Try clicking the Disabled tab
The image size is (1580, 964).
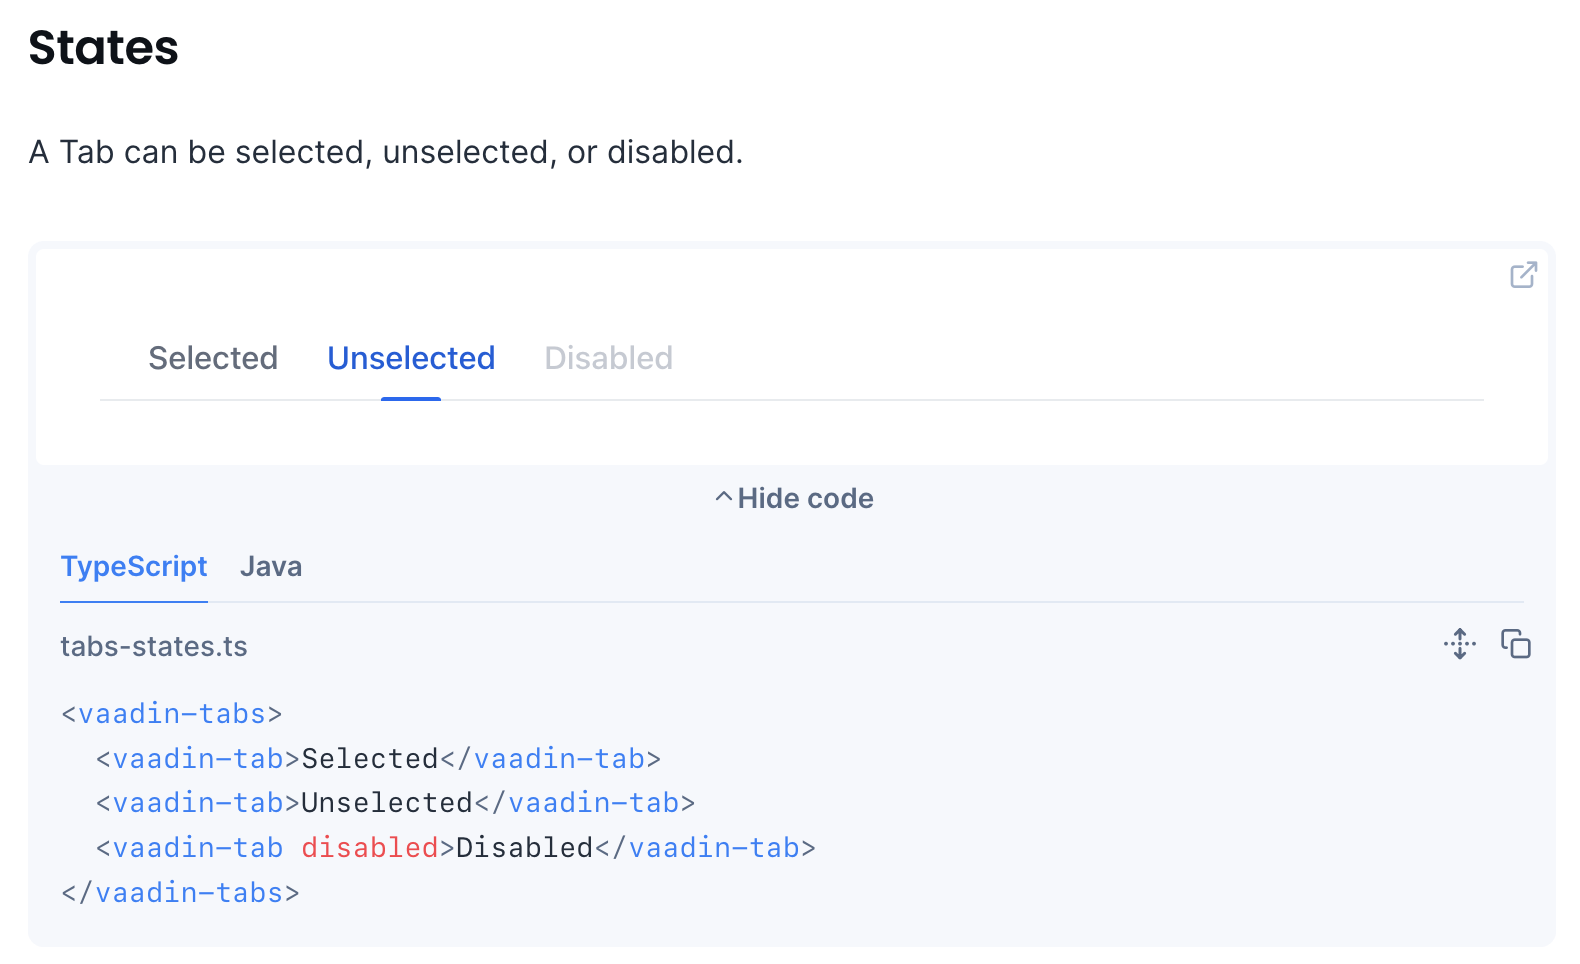point(608,358)
